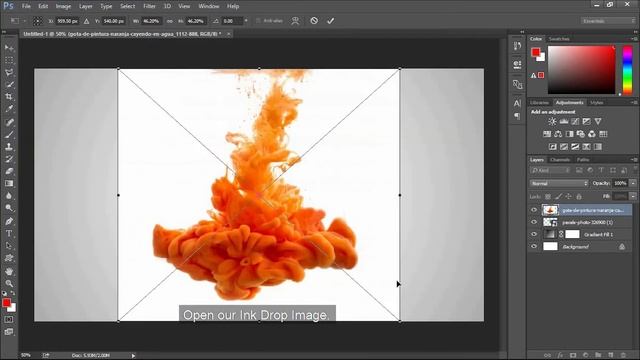Commit transform with the checkmark icon
The width and height of the screenshot is (640, 360).
pos(331,21)
